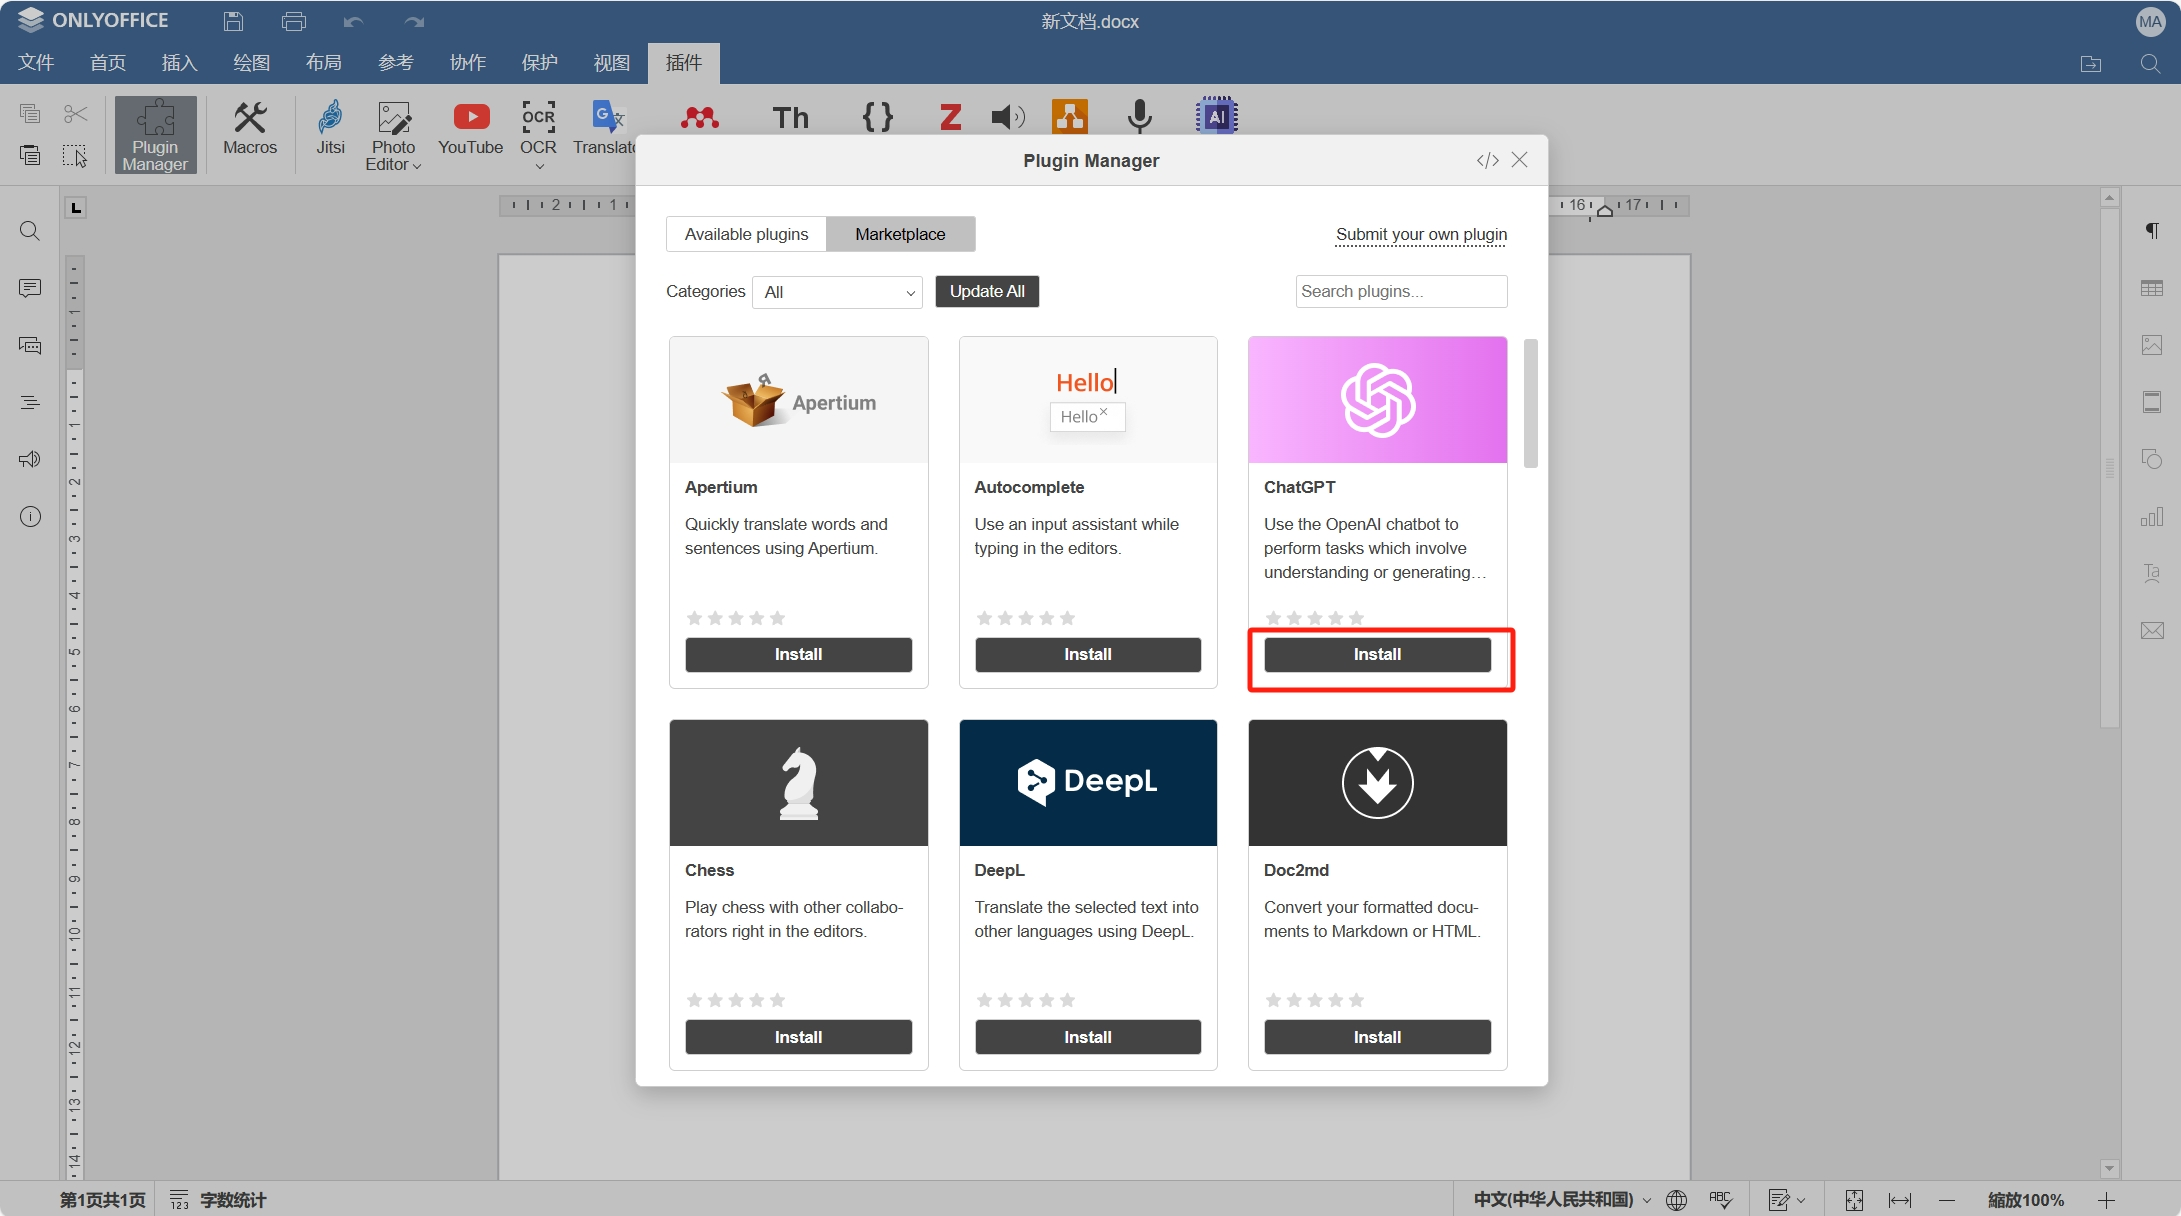Screen dimensions: 2181x1216
Task: Install the DeepL plugin
Action: click(1088, 1037)
